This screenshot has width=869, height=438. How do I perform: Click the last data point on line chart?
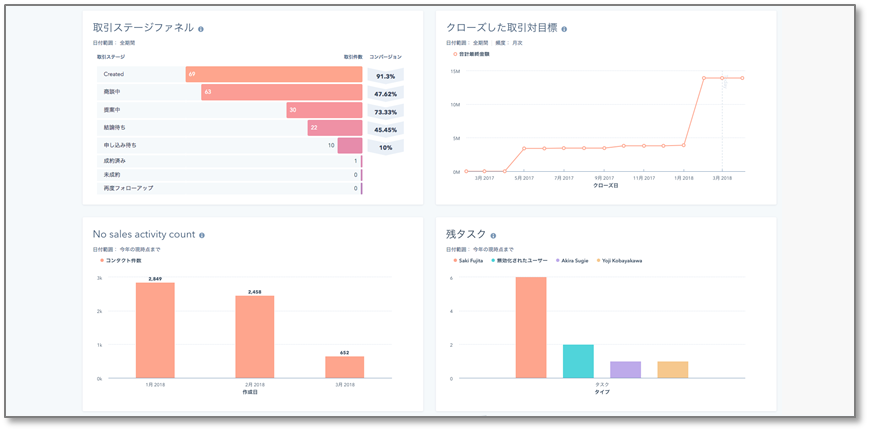click(x=742, y=78)
